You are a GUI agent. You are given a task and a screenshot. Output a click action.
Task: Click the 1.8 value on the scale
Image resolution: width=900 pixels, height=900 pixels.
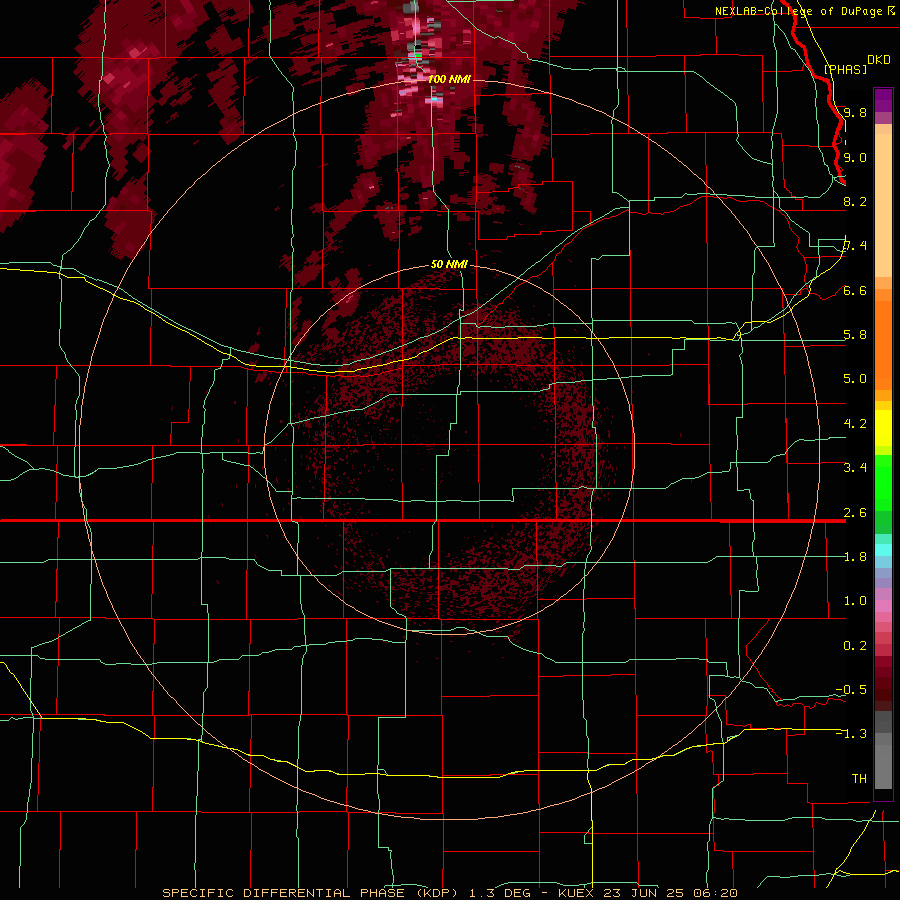click(855, 557)
